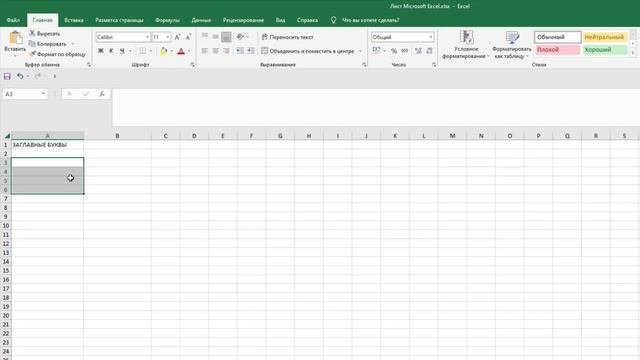This screenshot has height=360, width=640.
Task: Click the Вставить paste icon
Action: (x=15, y=38)
